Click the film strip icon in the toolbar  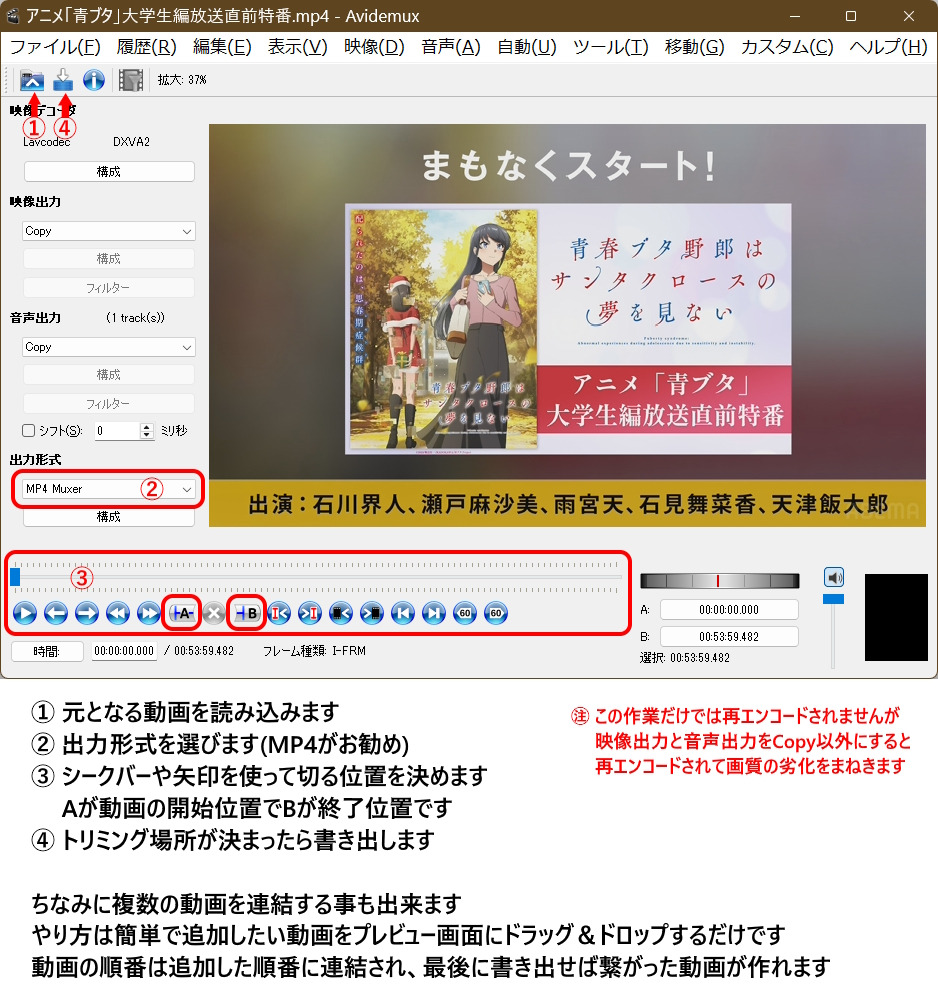(x=131, y=80)
